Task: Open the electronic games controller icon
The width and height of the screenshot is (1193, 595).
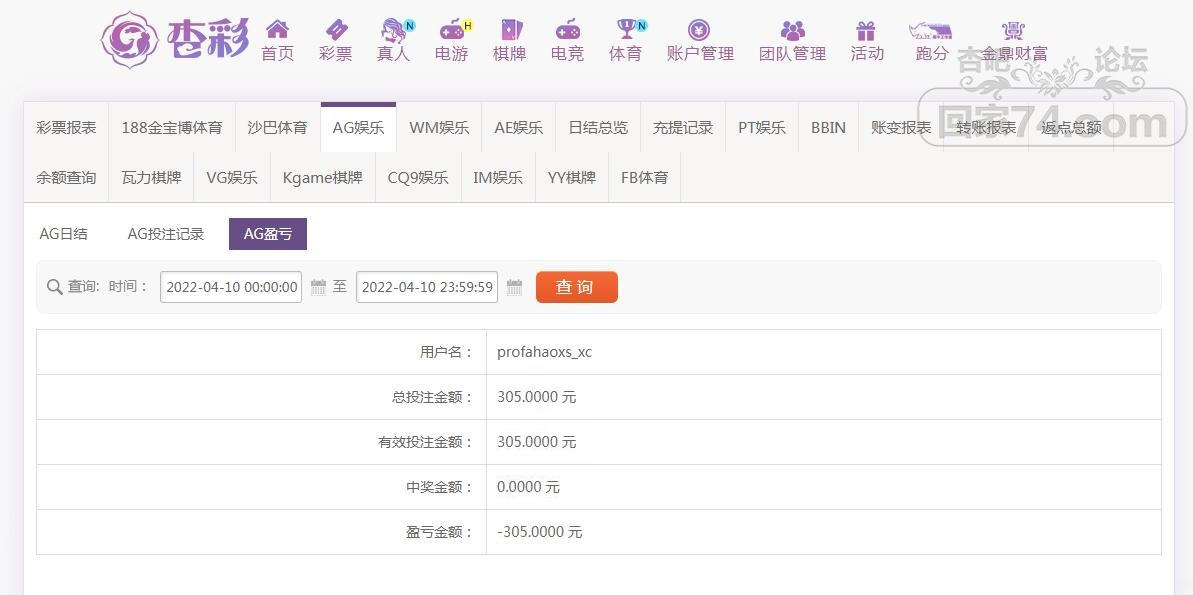Action: coord(452,30)
